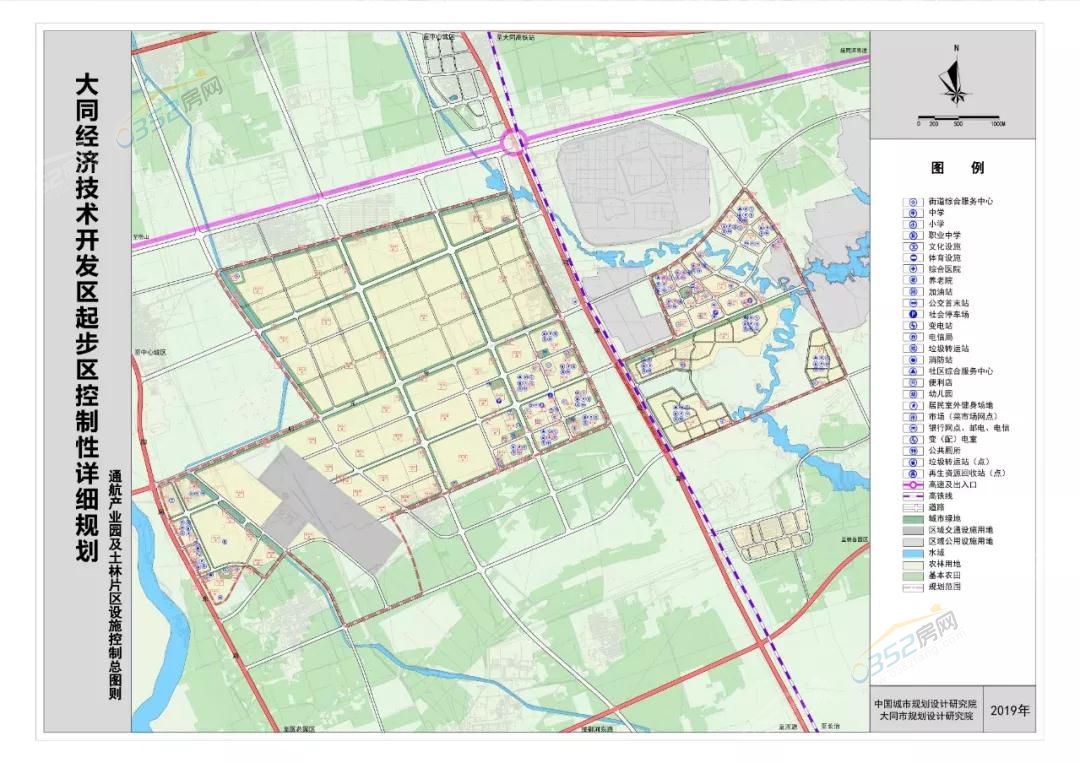Click the 社会停车场 parking legend icon

(x=912, y=314)
